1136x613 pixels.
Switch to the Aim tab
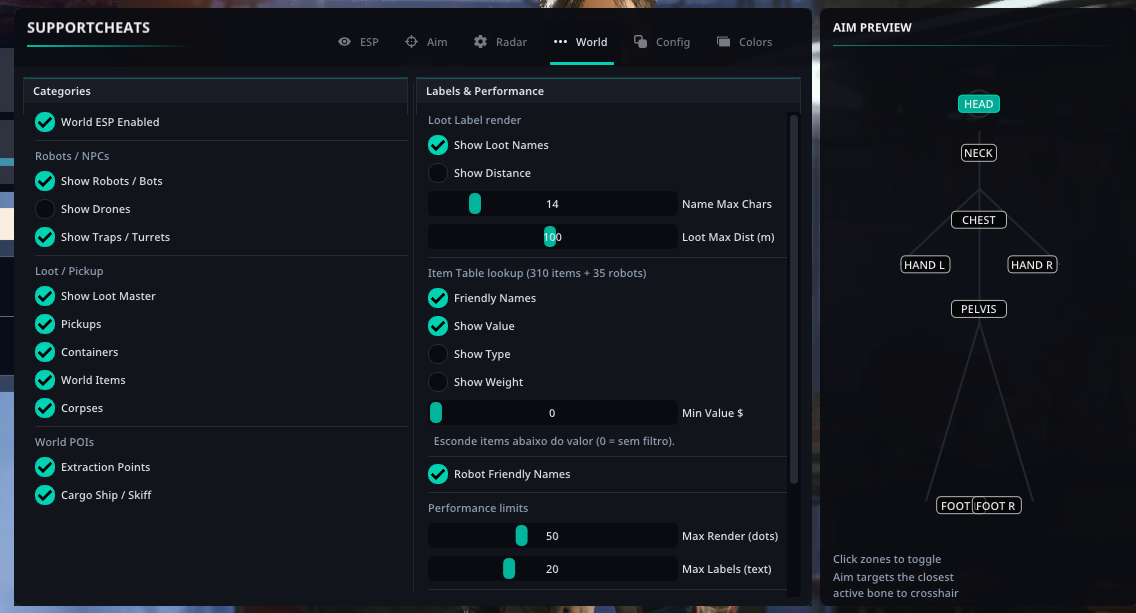point(426,42)
